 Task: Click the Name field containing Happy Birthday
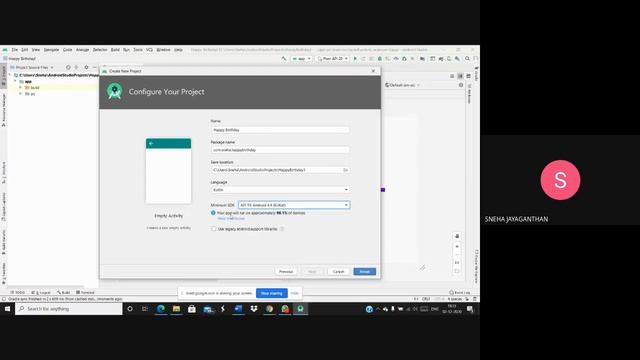(x=280, y=130)
